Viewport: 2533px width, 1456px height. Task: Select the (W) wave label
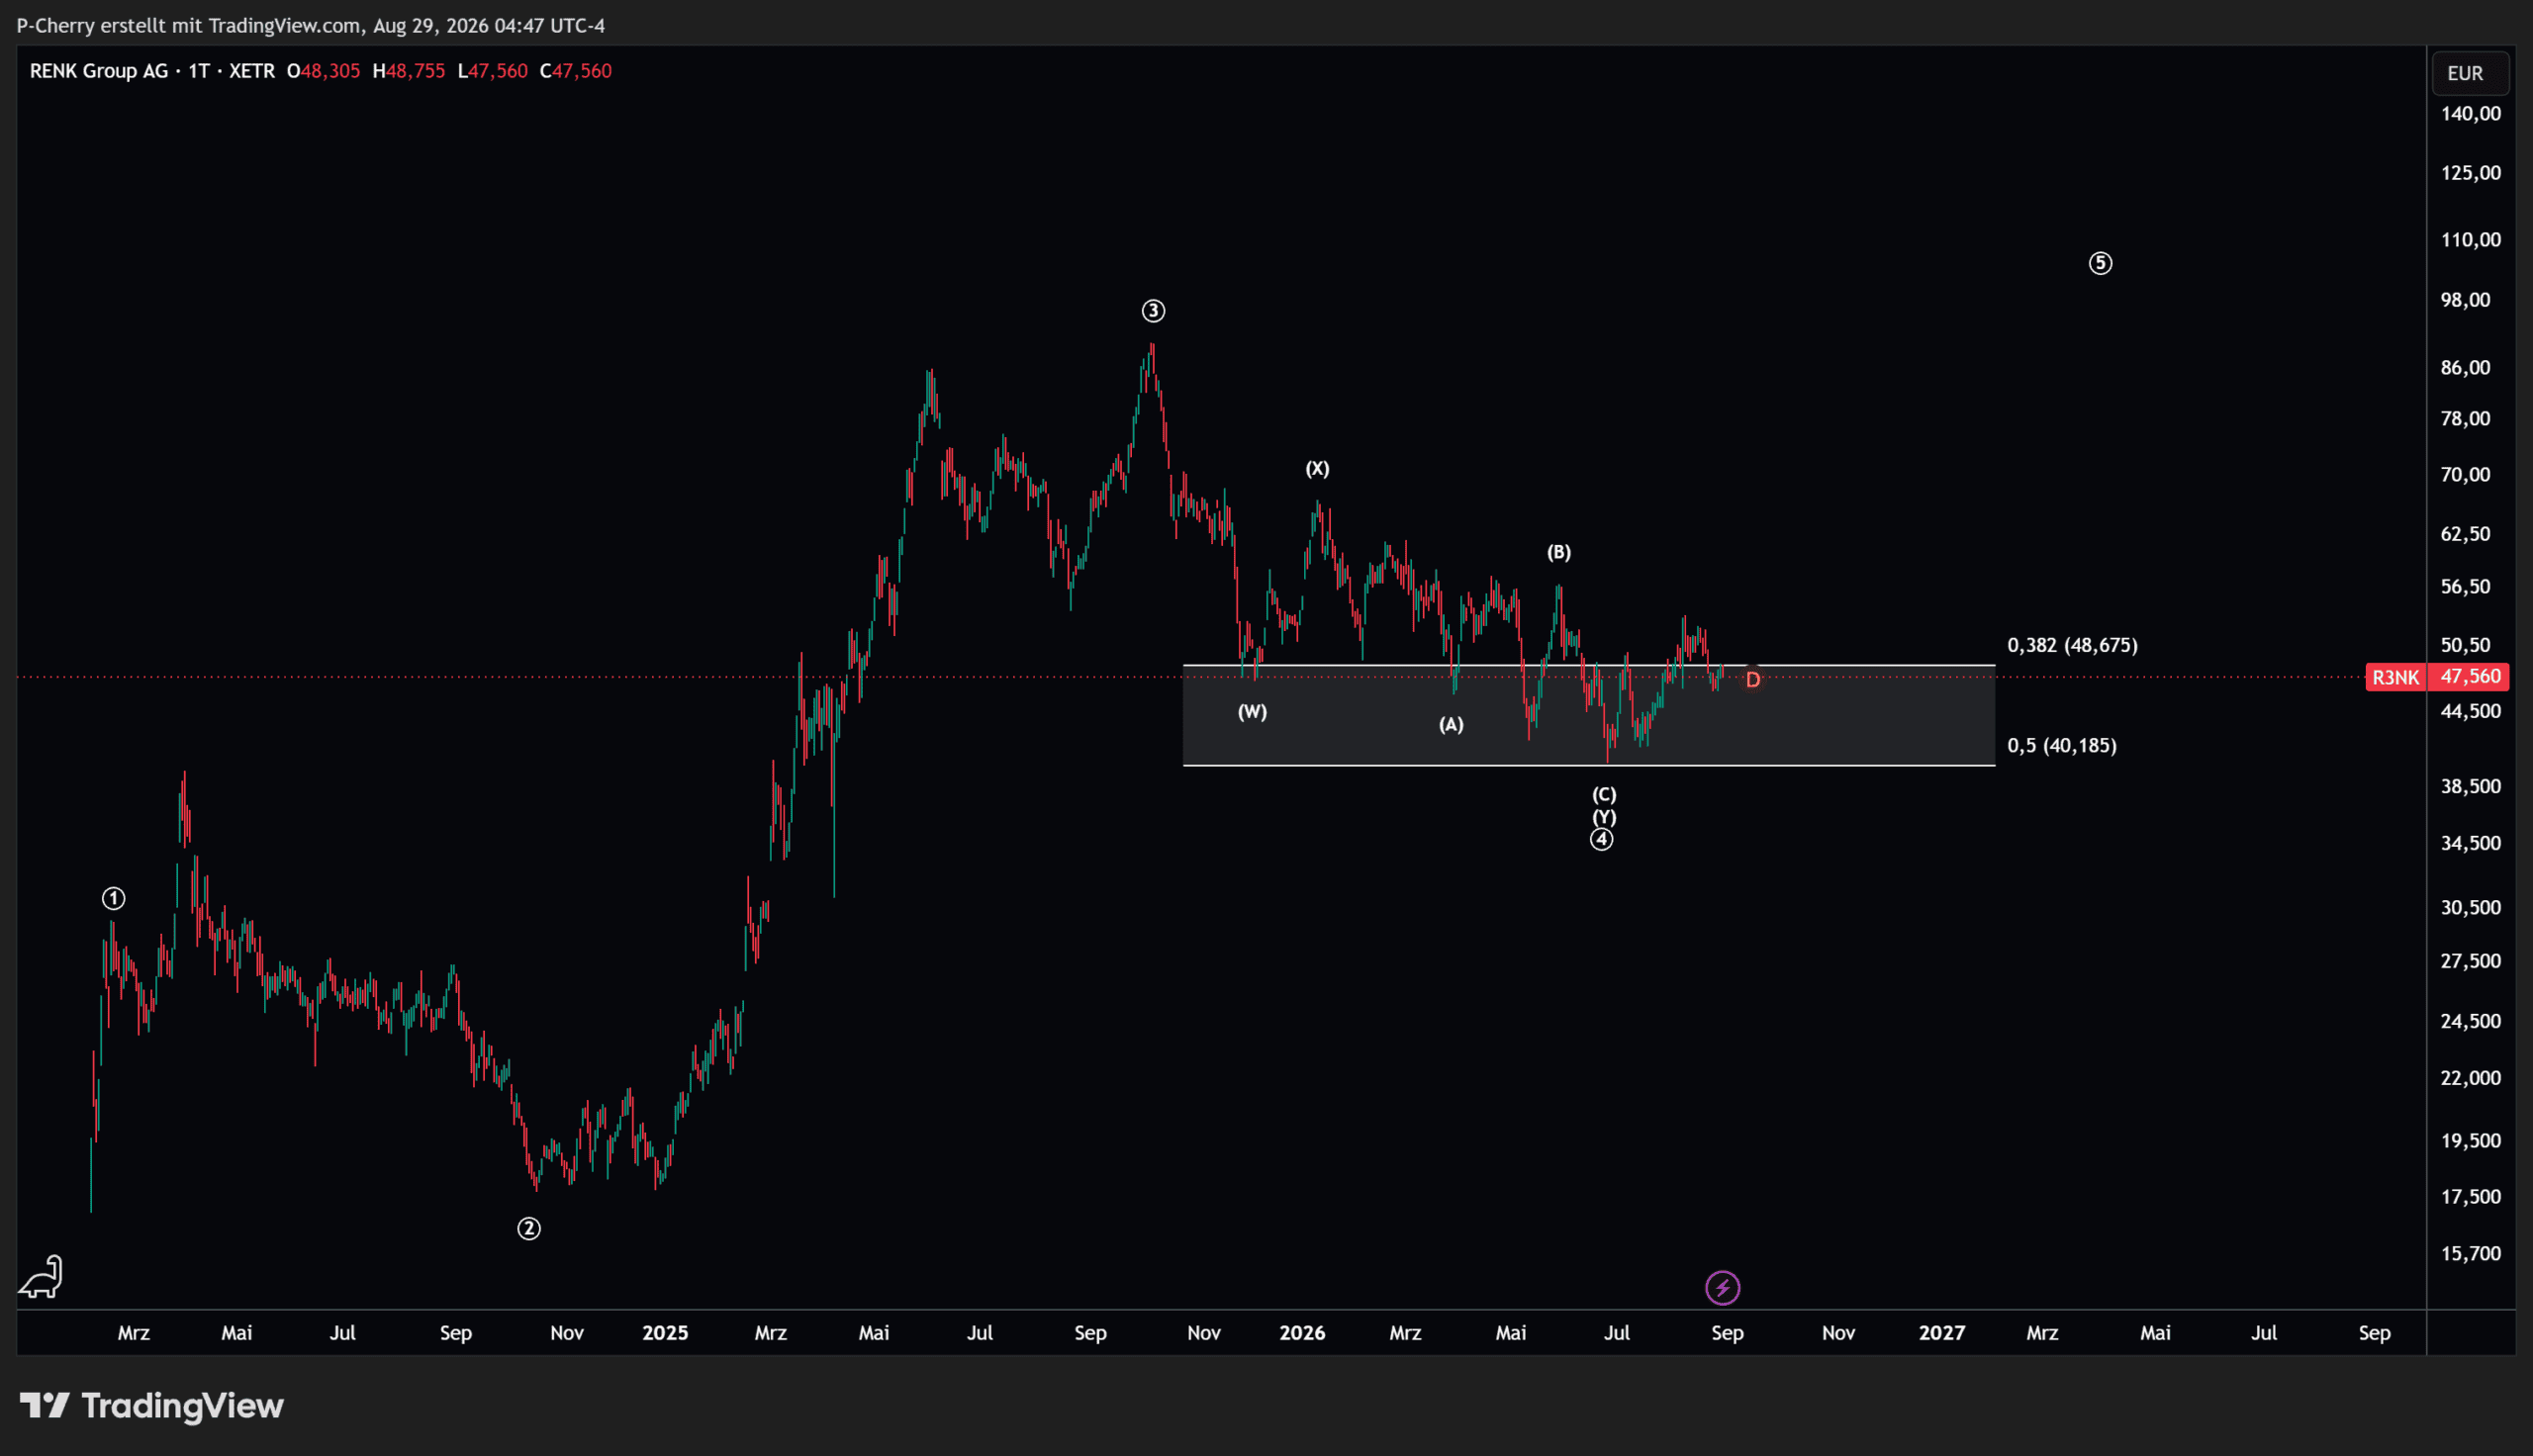[x=1253, y=712]
